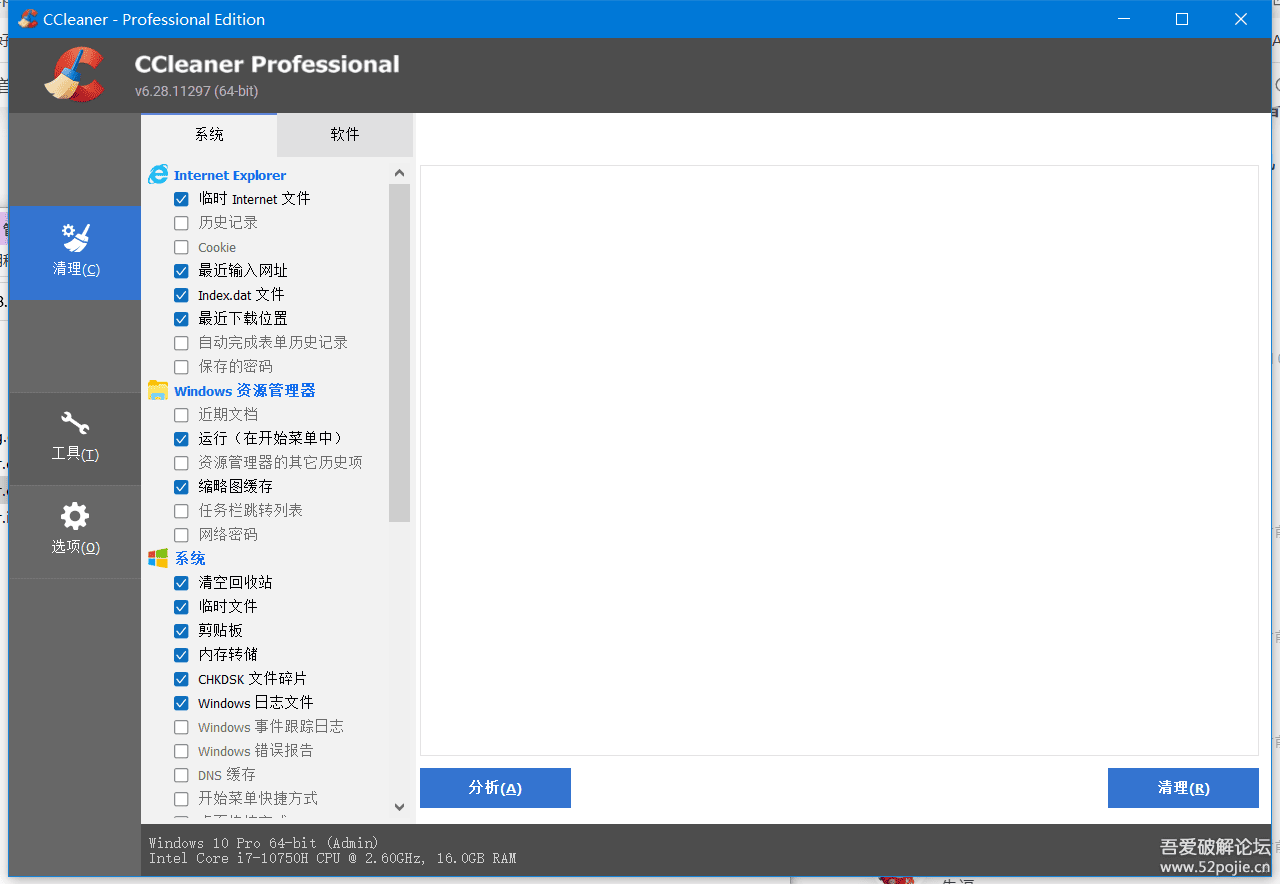
Task: Uncheck Windows 日志文件 checkbox
Action: (181, 703)
